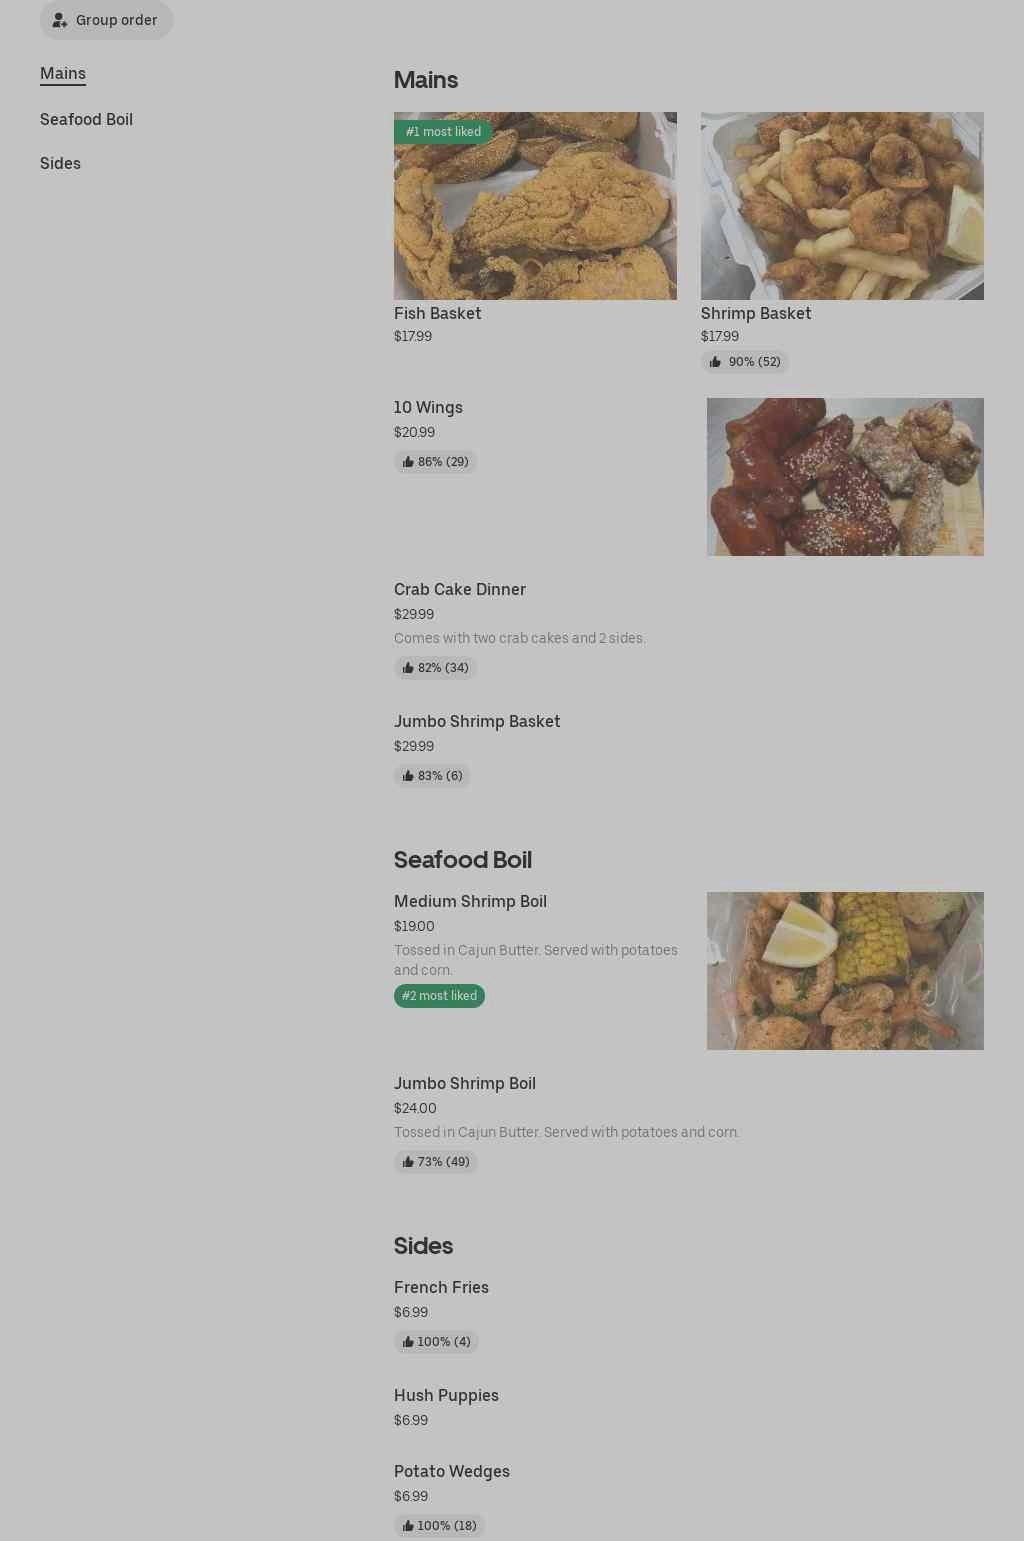Click thumbs-up icon on Potato Wedges rating
The image size is (1024, 1541).
click(408, 1526)
